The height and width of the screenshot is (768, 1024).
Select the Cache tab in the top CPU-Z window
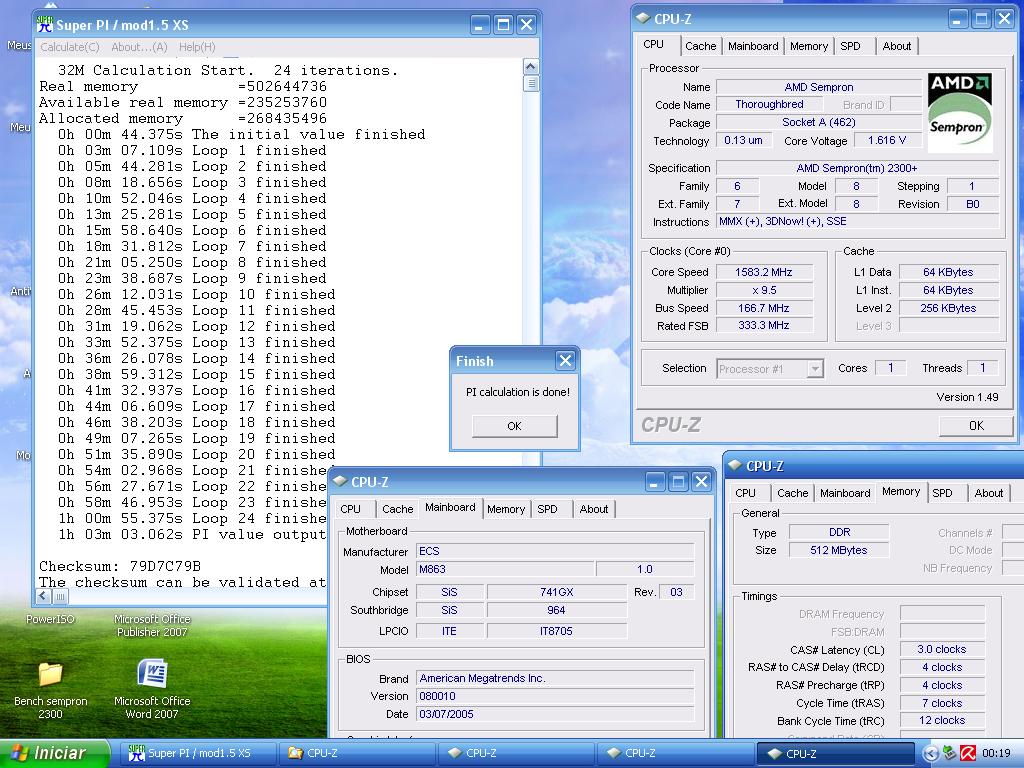(x=701, y=46)
